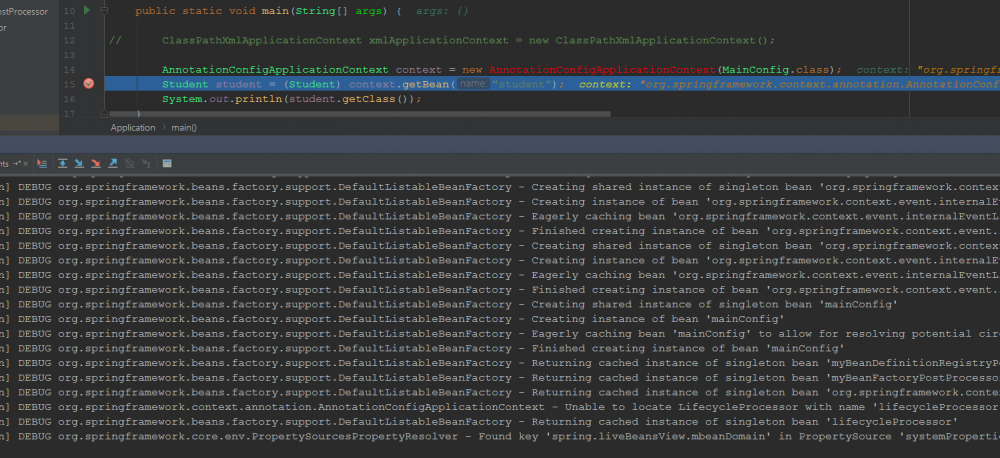This screenshot has height=458, width=1000.
Task: Click 'public static void main' declaration
Action: tap(212, 11)
